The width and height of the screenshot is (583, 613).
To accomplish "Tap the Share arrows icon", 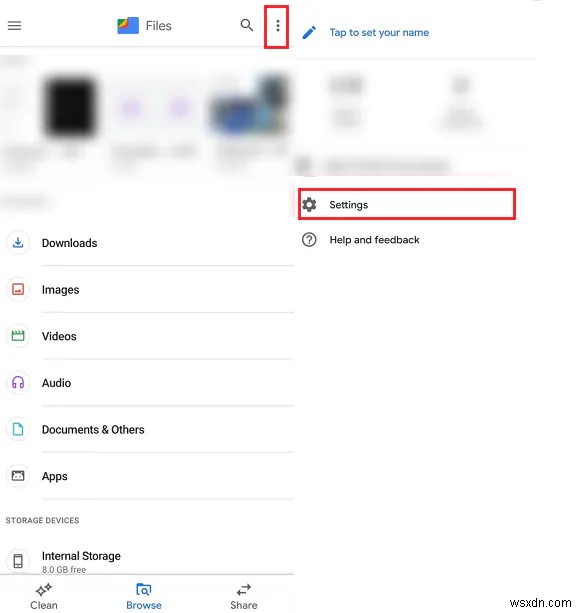I will (x=244, y=589).
